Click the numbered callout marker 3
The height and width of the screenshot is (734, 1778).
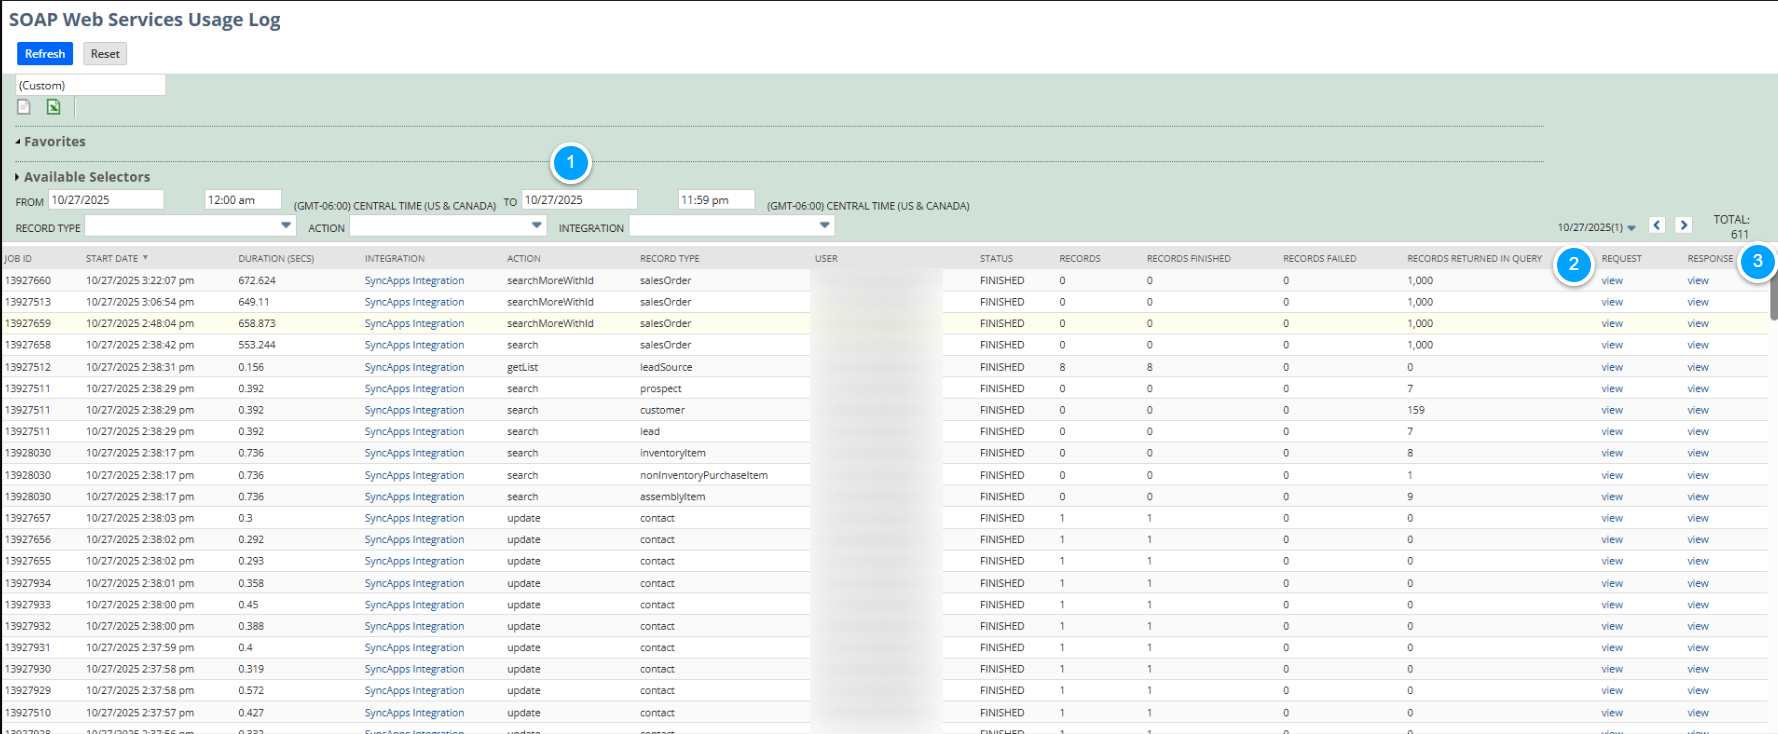1757,262
